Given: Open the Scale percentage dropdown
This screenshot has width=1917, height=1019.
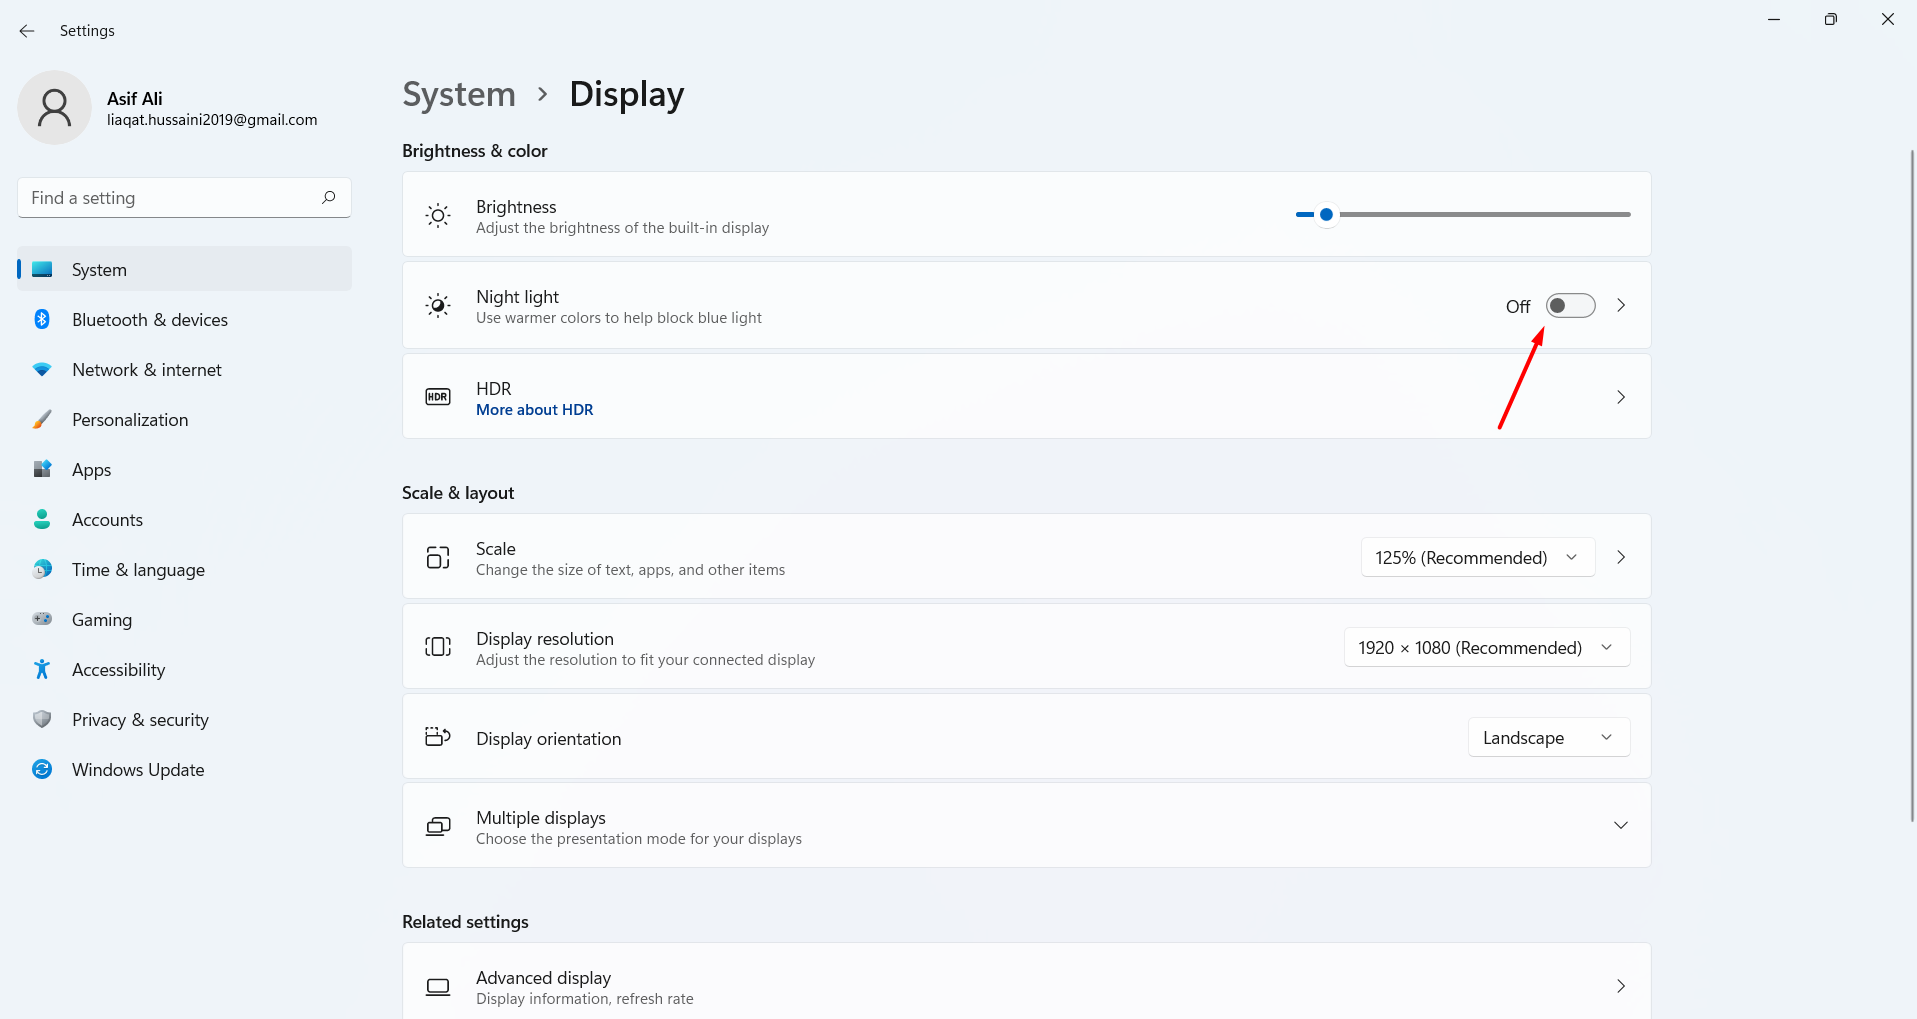Looking at the screenshot, I should click(1477, 557).
